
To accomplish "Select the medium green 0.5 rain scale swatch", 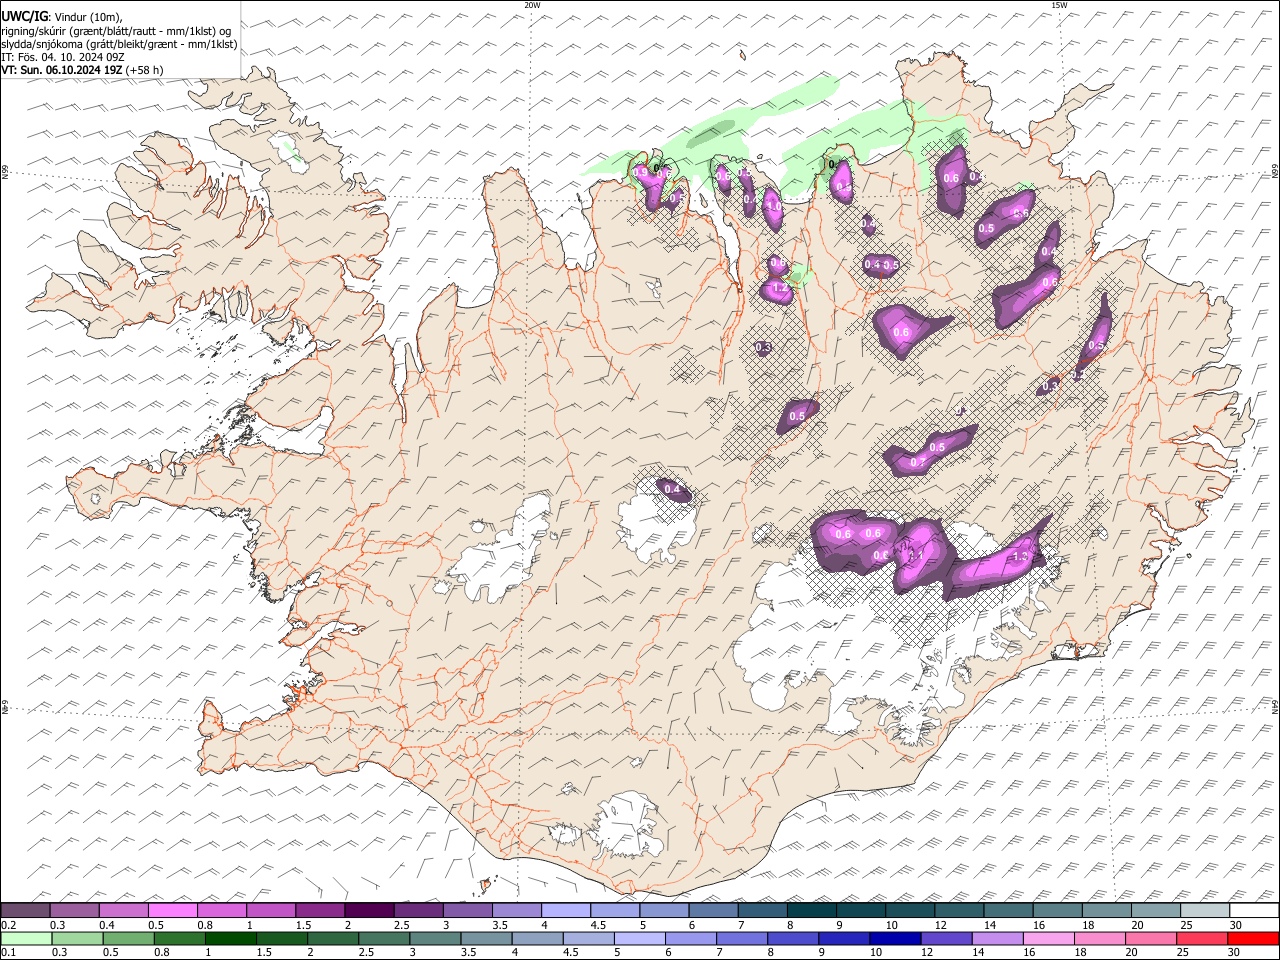I will [128, 938].
